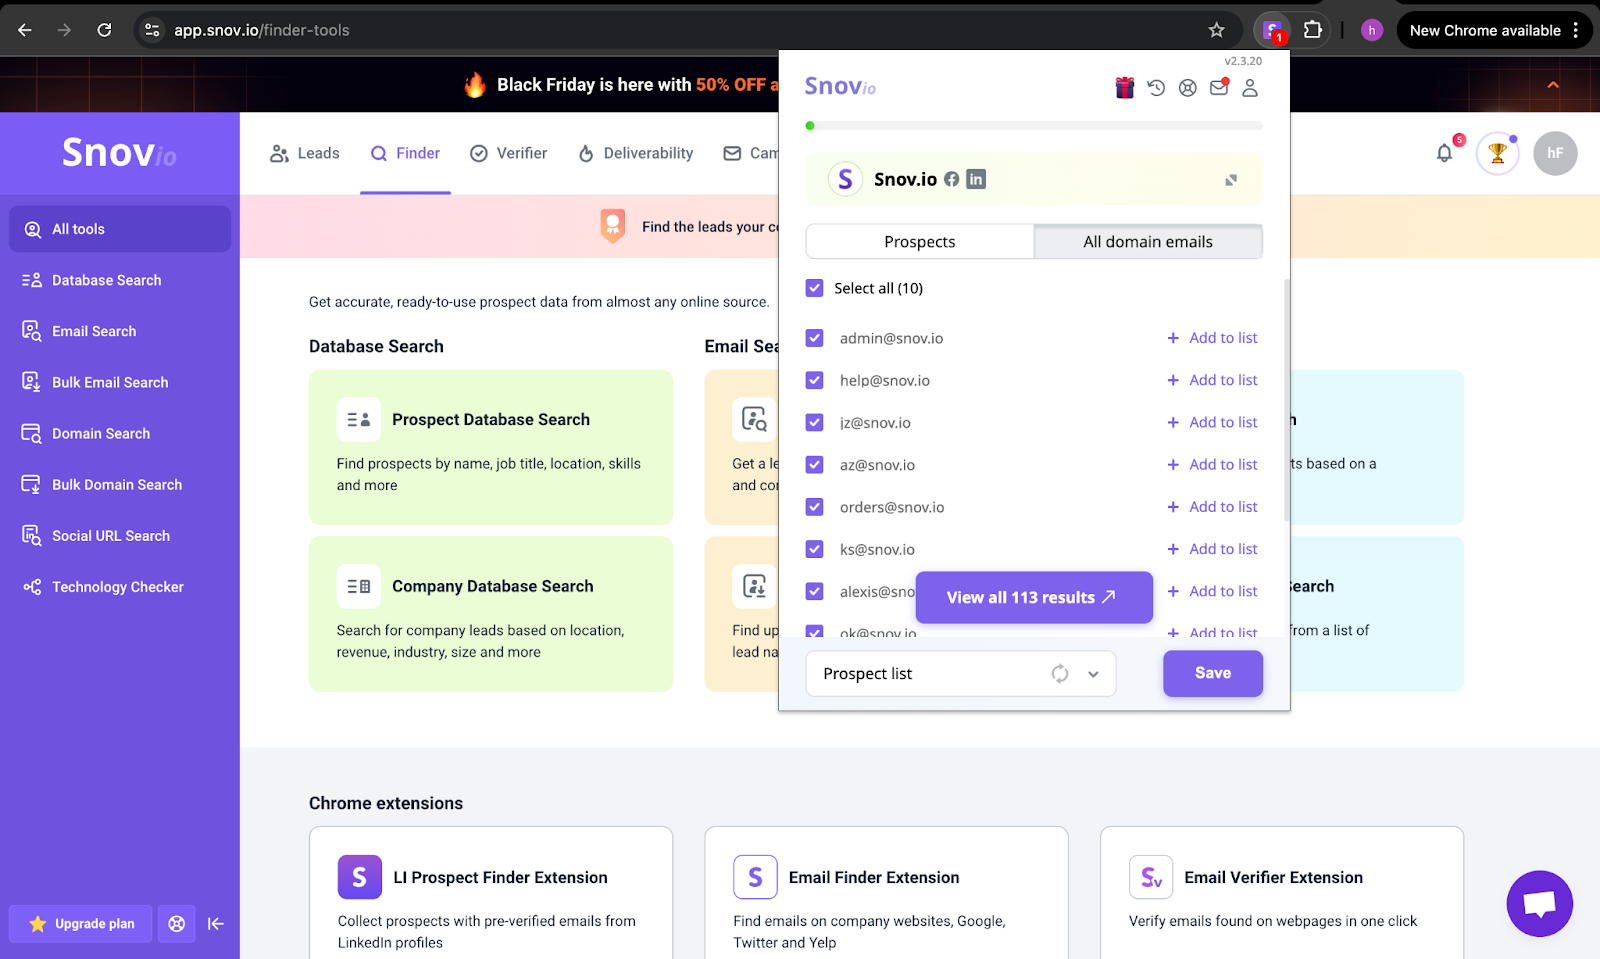Open the notifications bell
1600x959 pixels.
coord(1444,153)
